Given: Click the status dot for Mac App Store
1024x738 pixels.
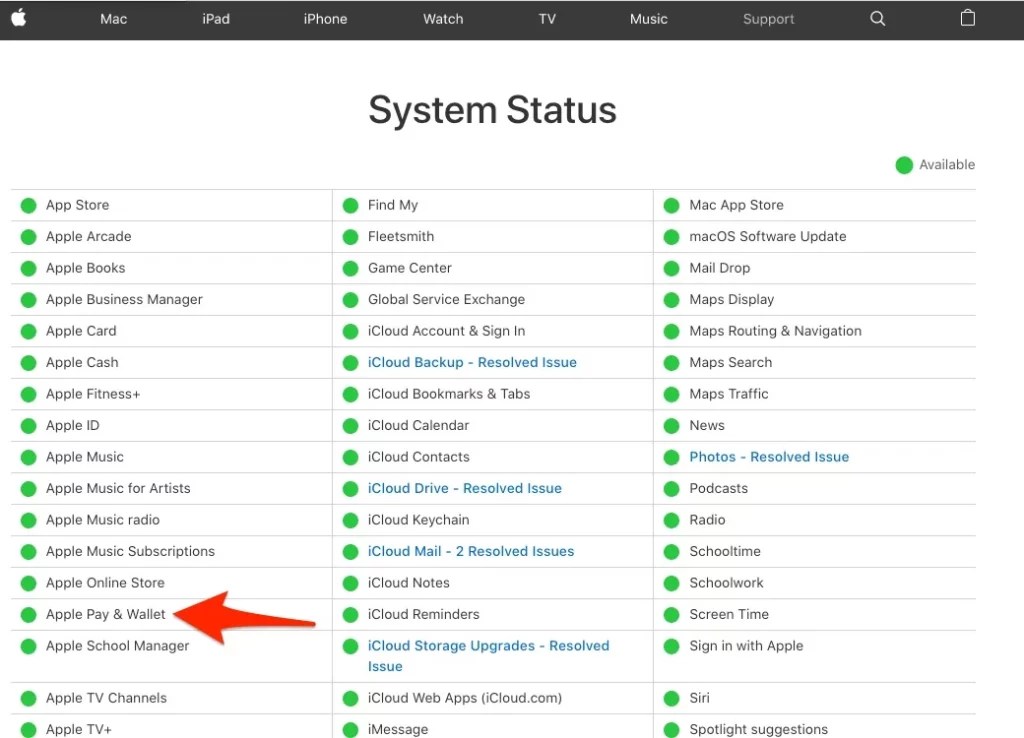Looking at the screenshot, I should [x=671, y=206].
